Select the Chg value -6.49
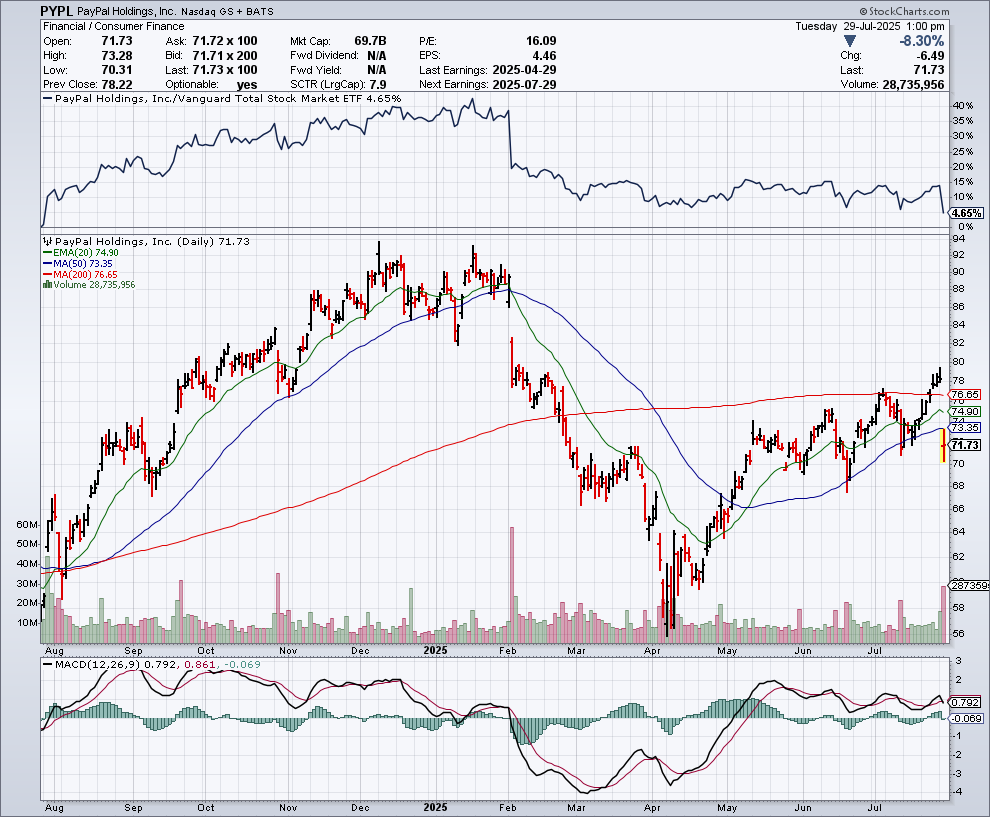 [x=929, y=56]
